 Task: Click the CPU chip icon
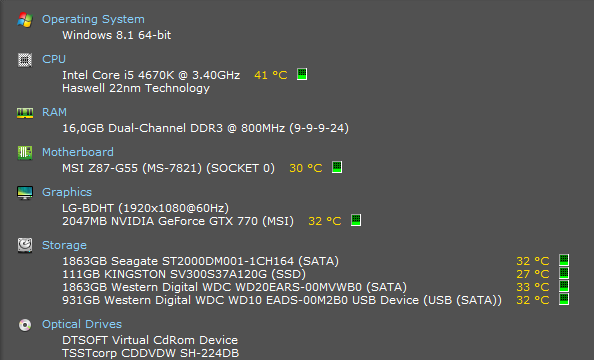pos(25,60)
